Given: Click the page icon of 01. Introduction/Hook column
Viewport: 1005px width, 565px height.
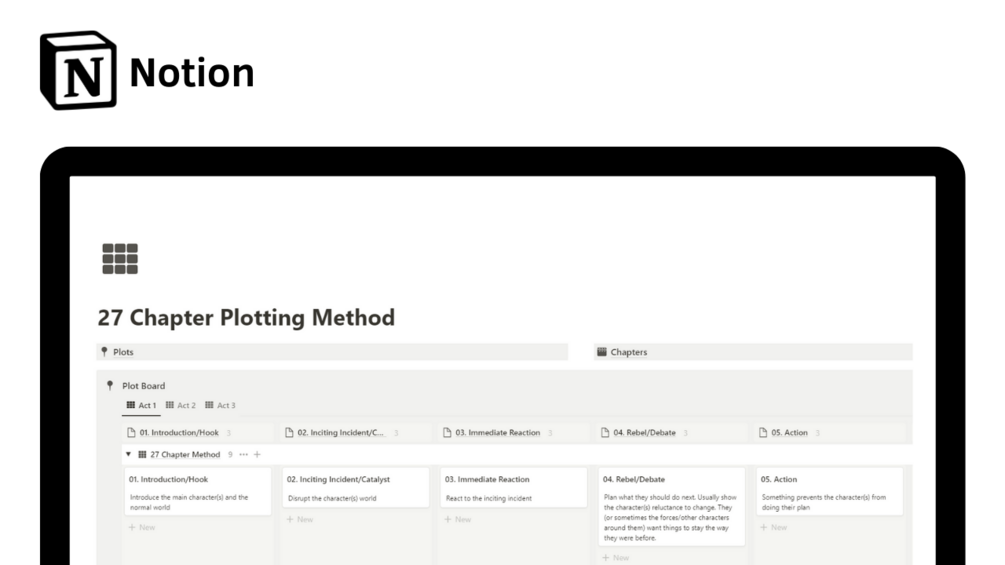Looking at the screenshot, I should (131, 433).
